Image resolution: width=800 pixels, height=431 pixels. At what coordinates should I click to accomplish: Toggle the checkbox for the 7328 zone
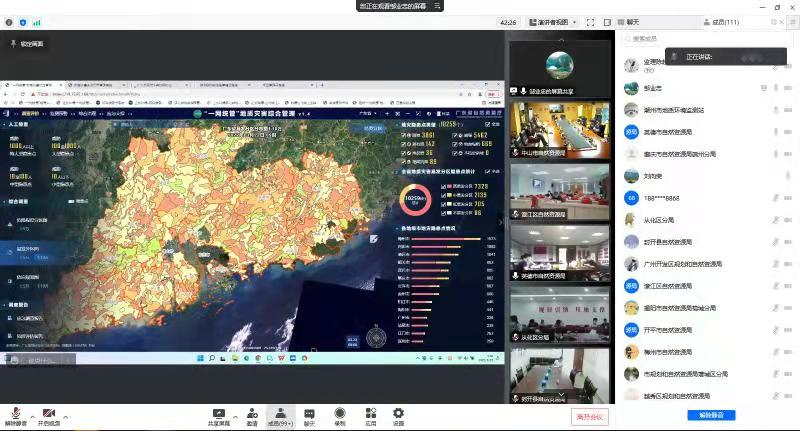pos(443,187)
